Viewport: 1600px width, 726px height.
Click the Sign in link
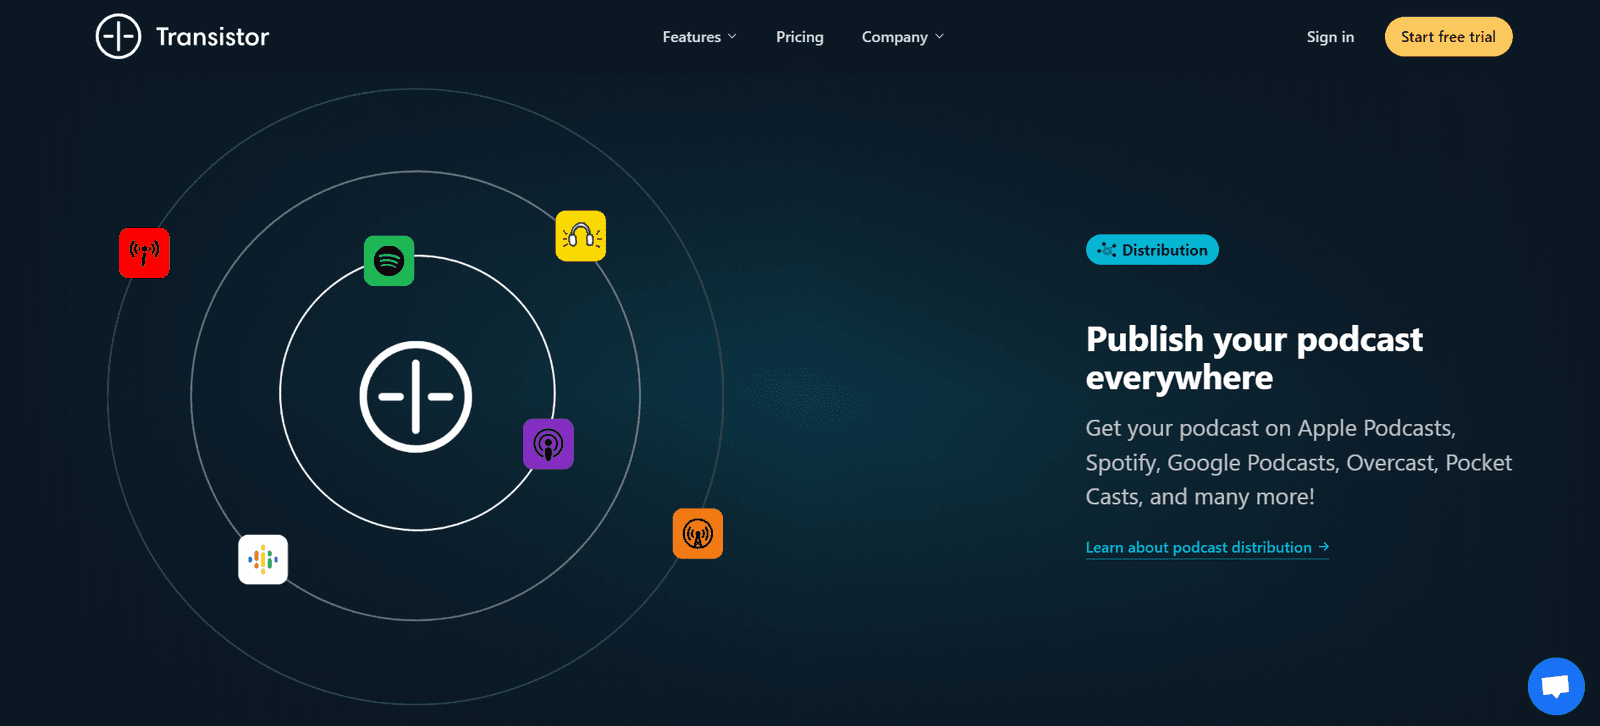point(1330,37)
